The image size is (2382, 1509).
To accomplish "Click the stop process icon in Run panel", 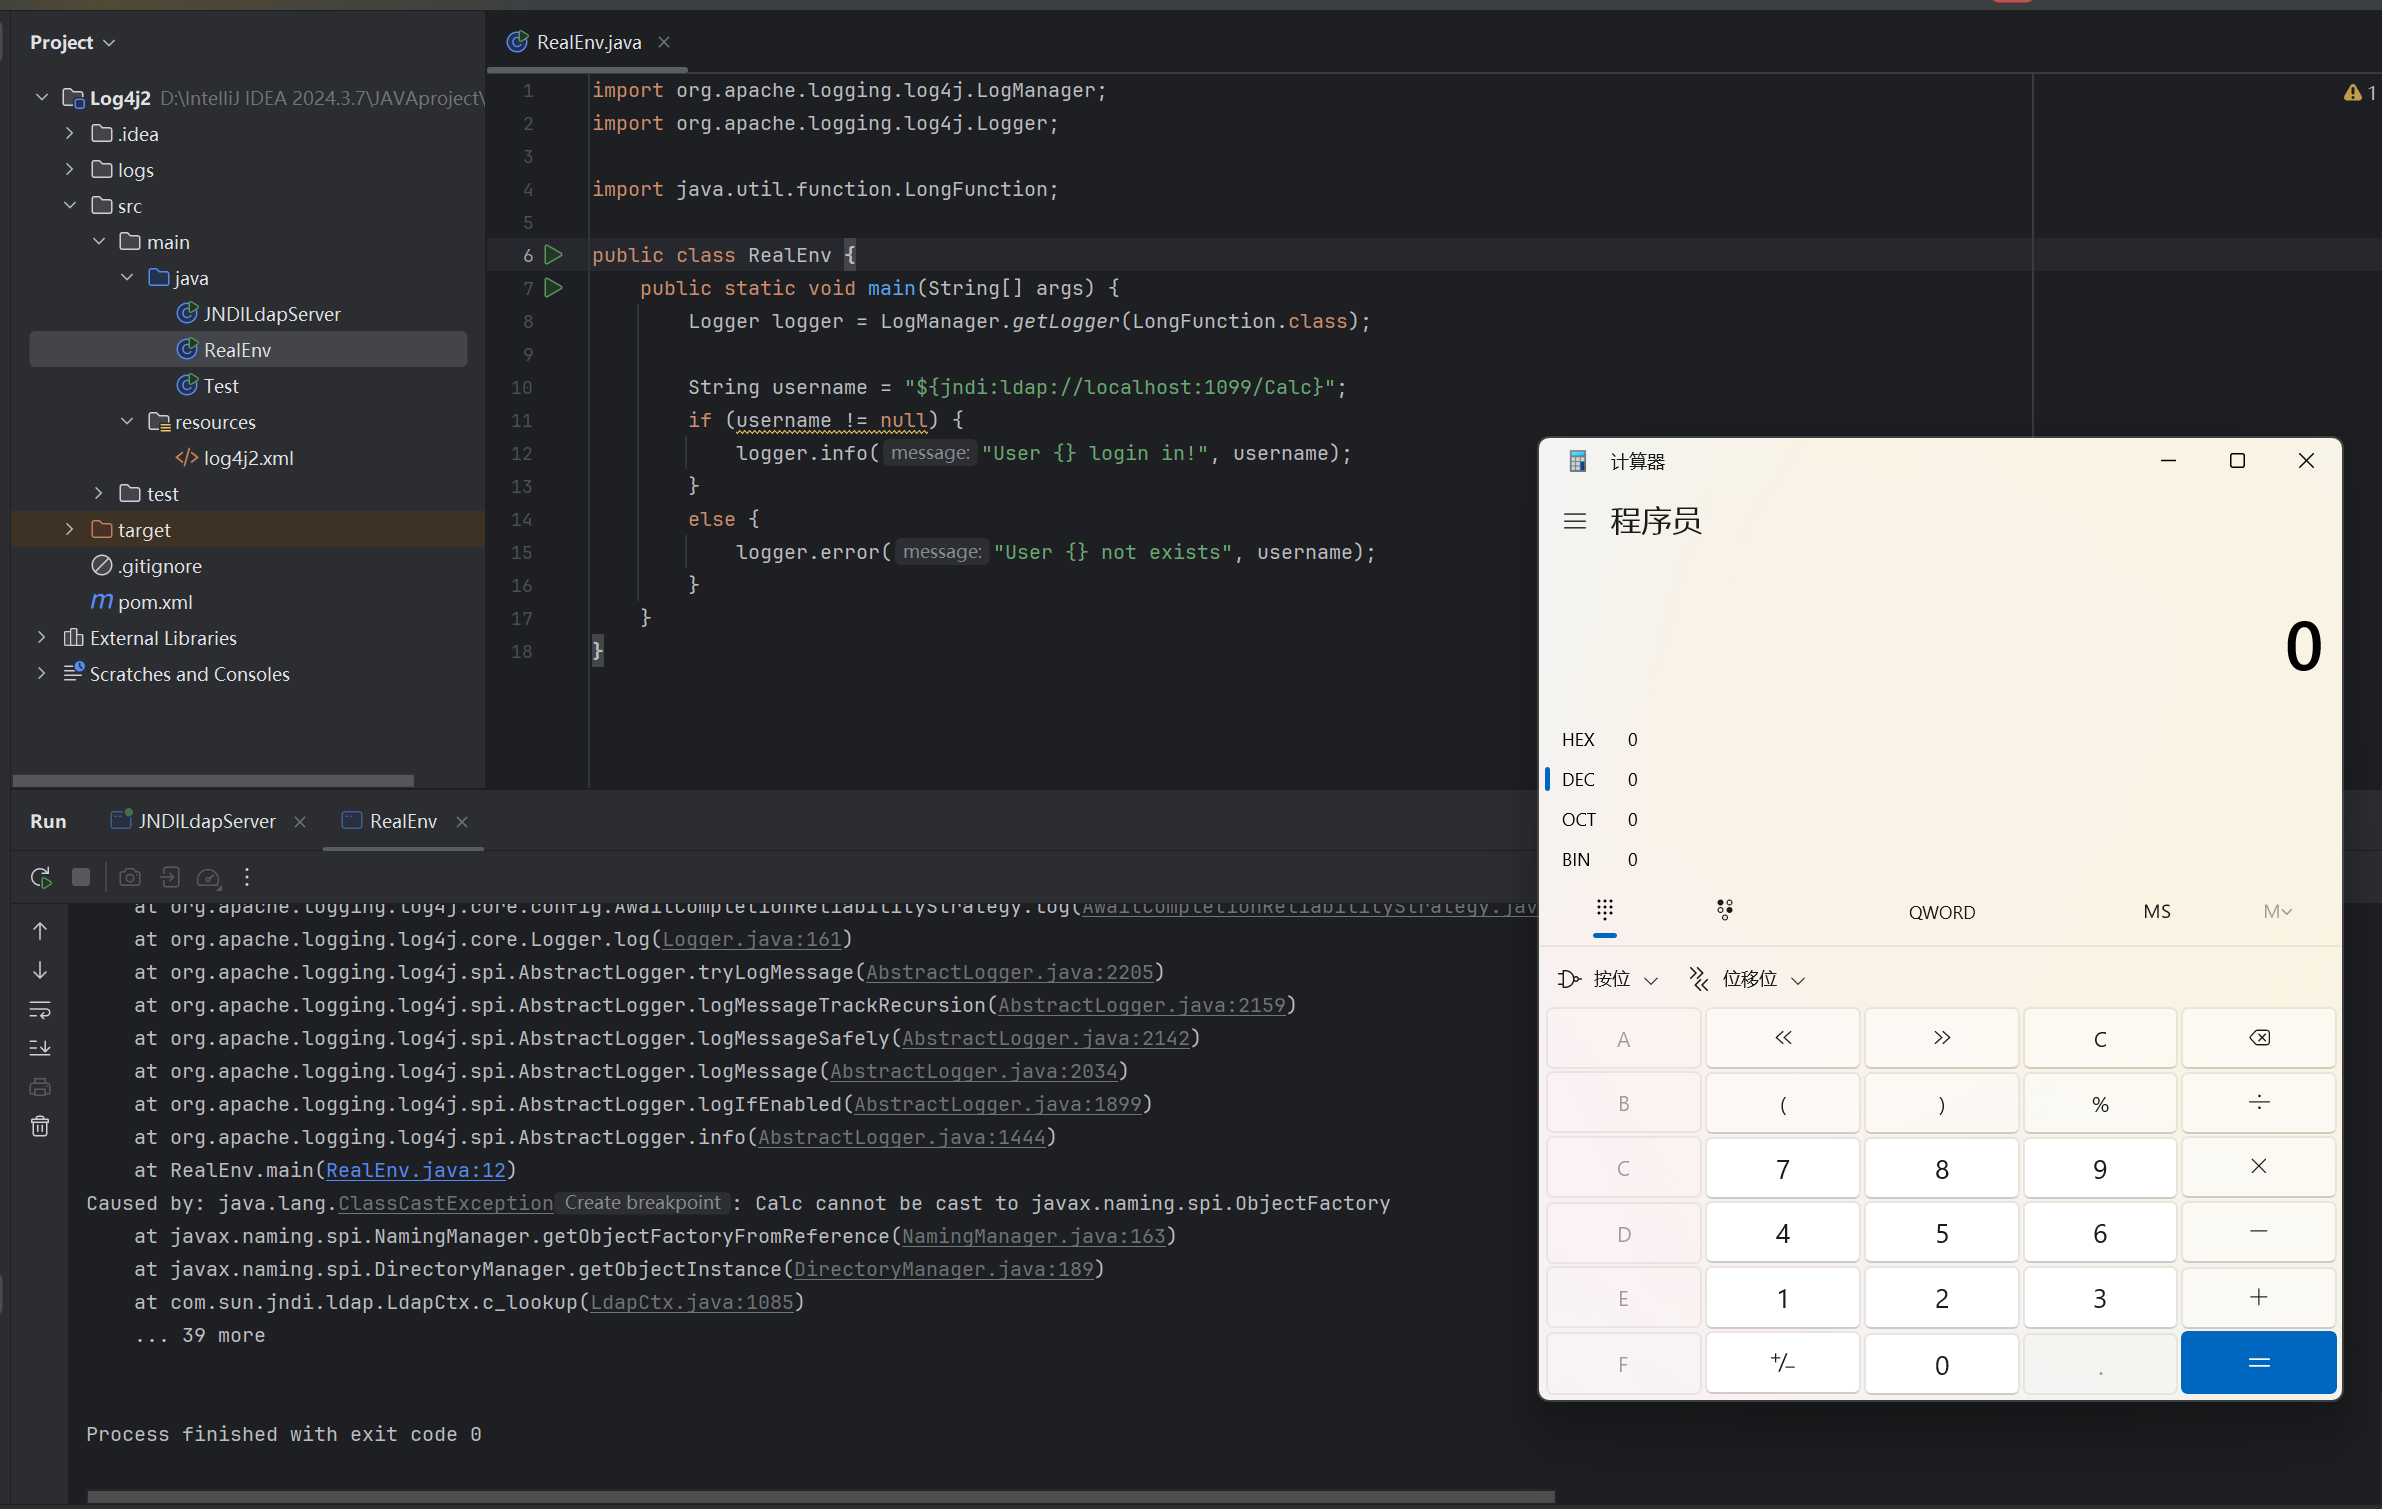I will [81, 877].
